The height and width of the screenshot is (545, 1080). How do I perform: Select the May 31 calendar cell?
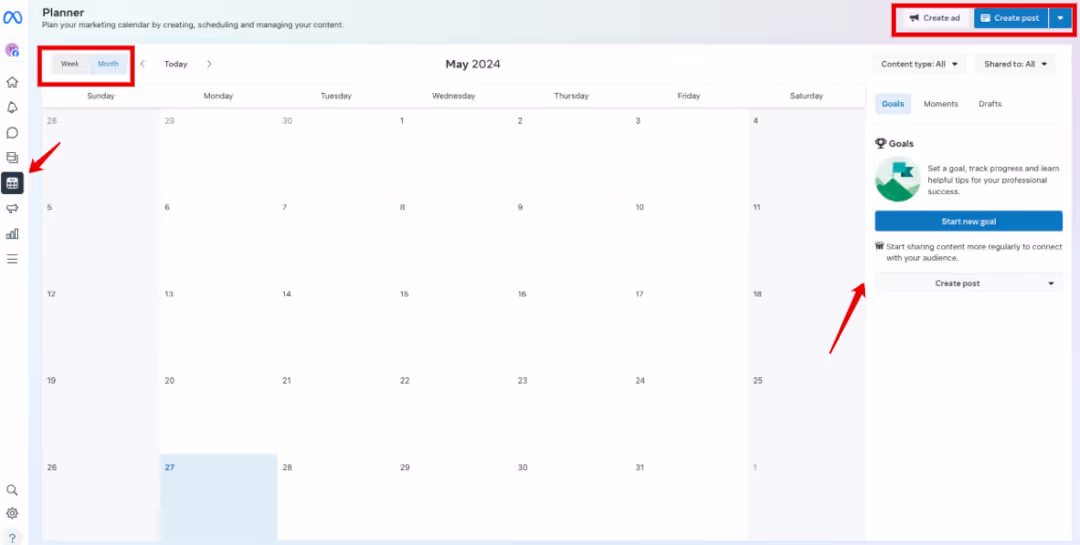coord(689,497)
